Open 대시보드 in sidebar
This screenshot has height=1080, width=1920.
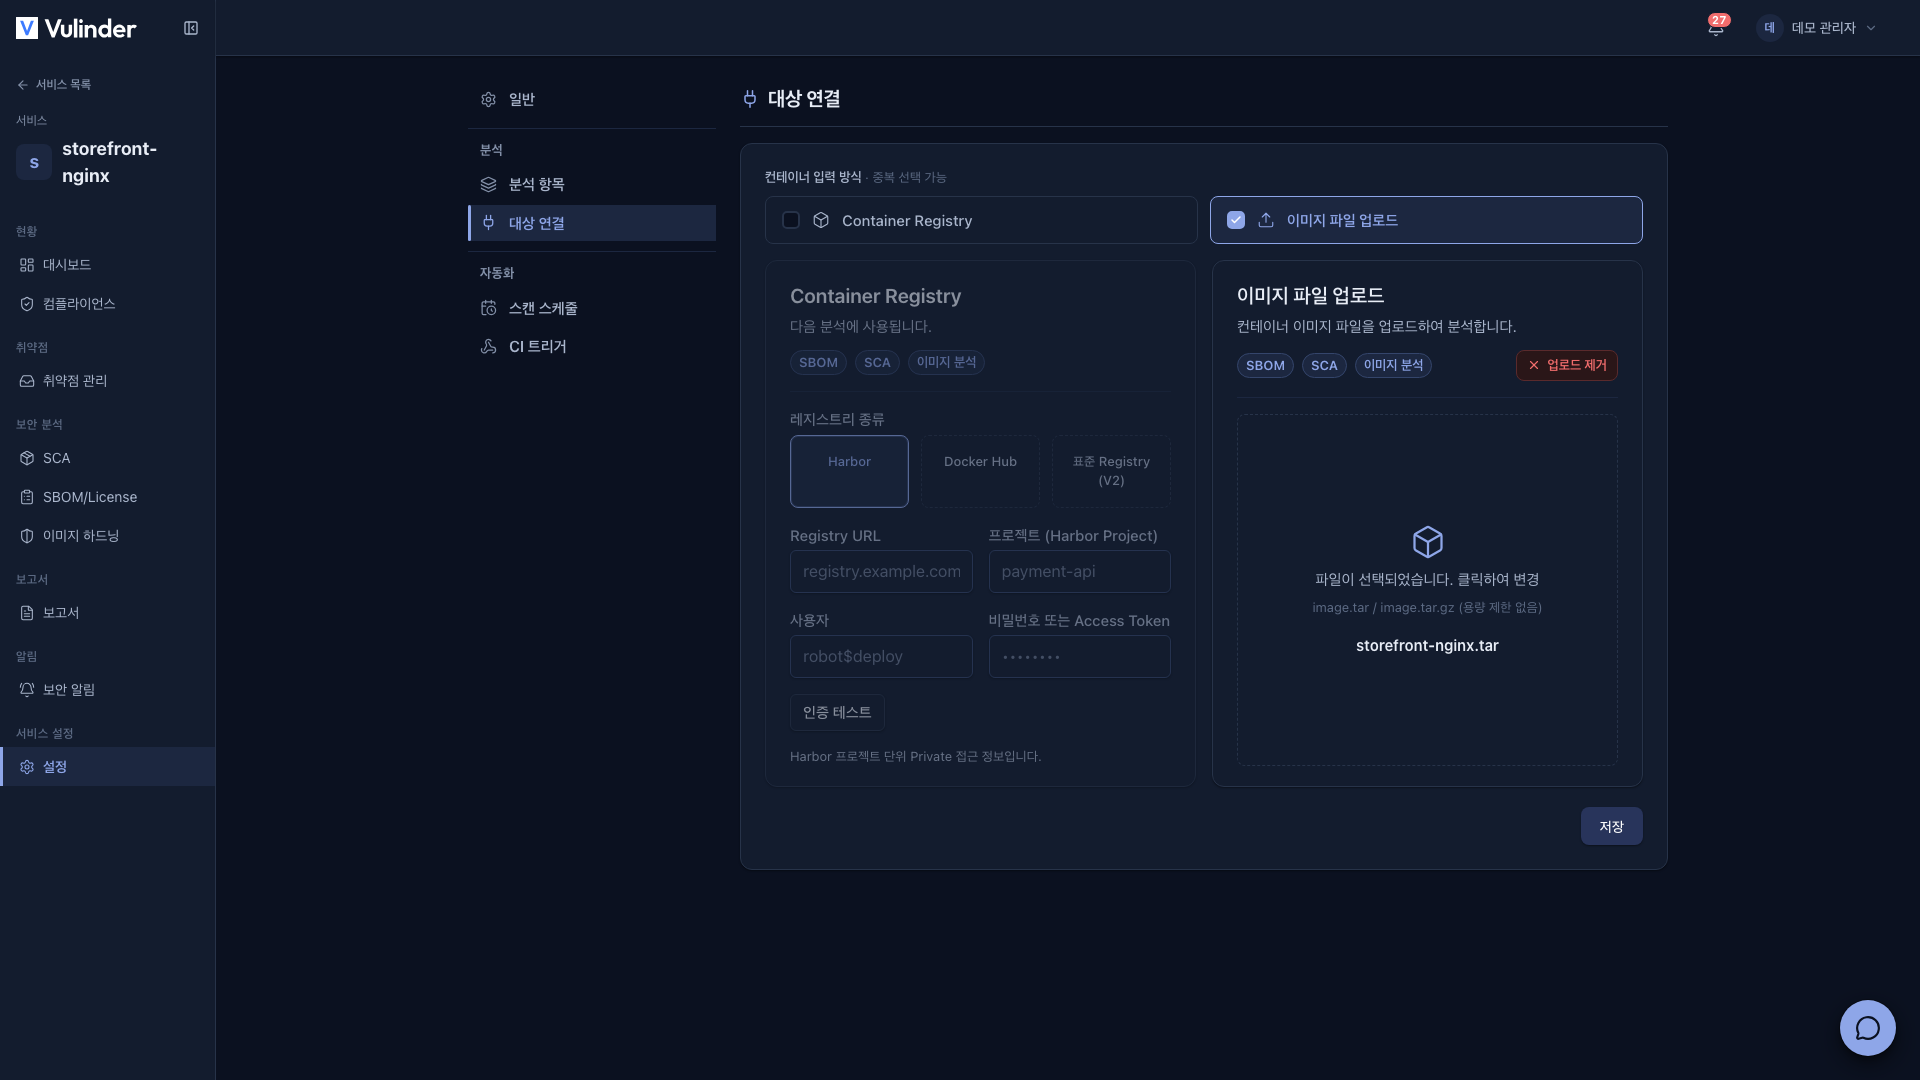(107, 265)
